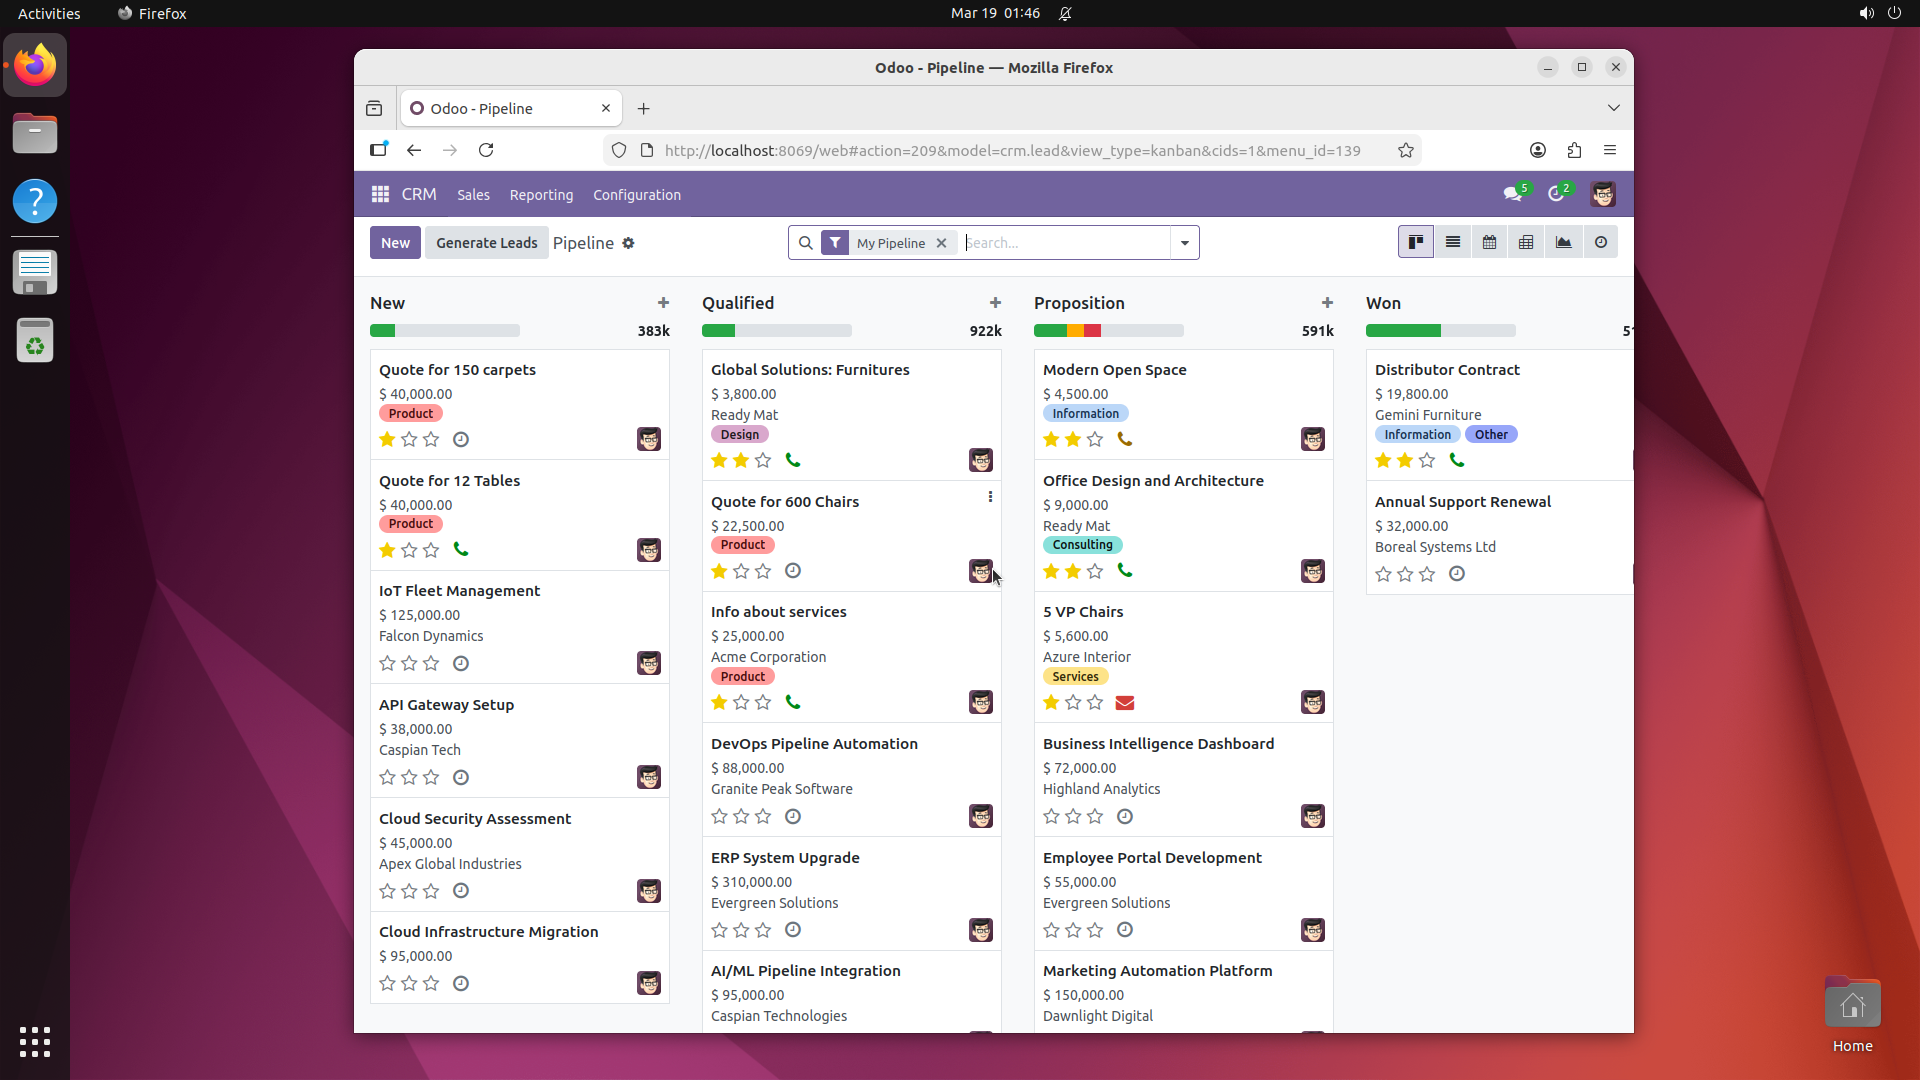Set third star priority on IoT Fleet Management
The width and height of the screenshot is (1920, 1080).
[431, 663]
